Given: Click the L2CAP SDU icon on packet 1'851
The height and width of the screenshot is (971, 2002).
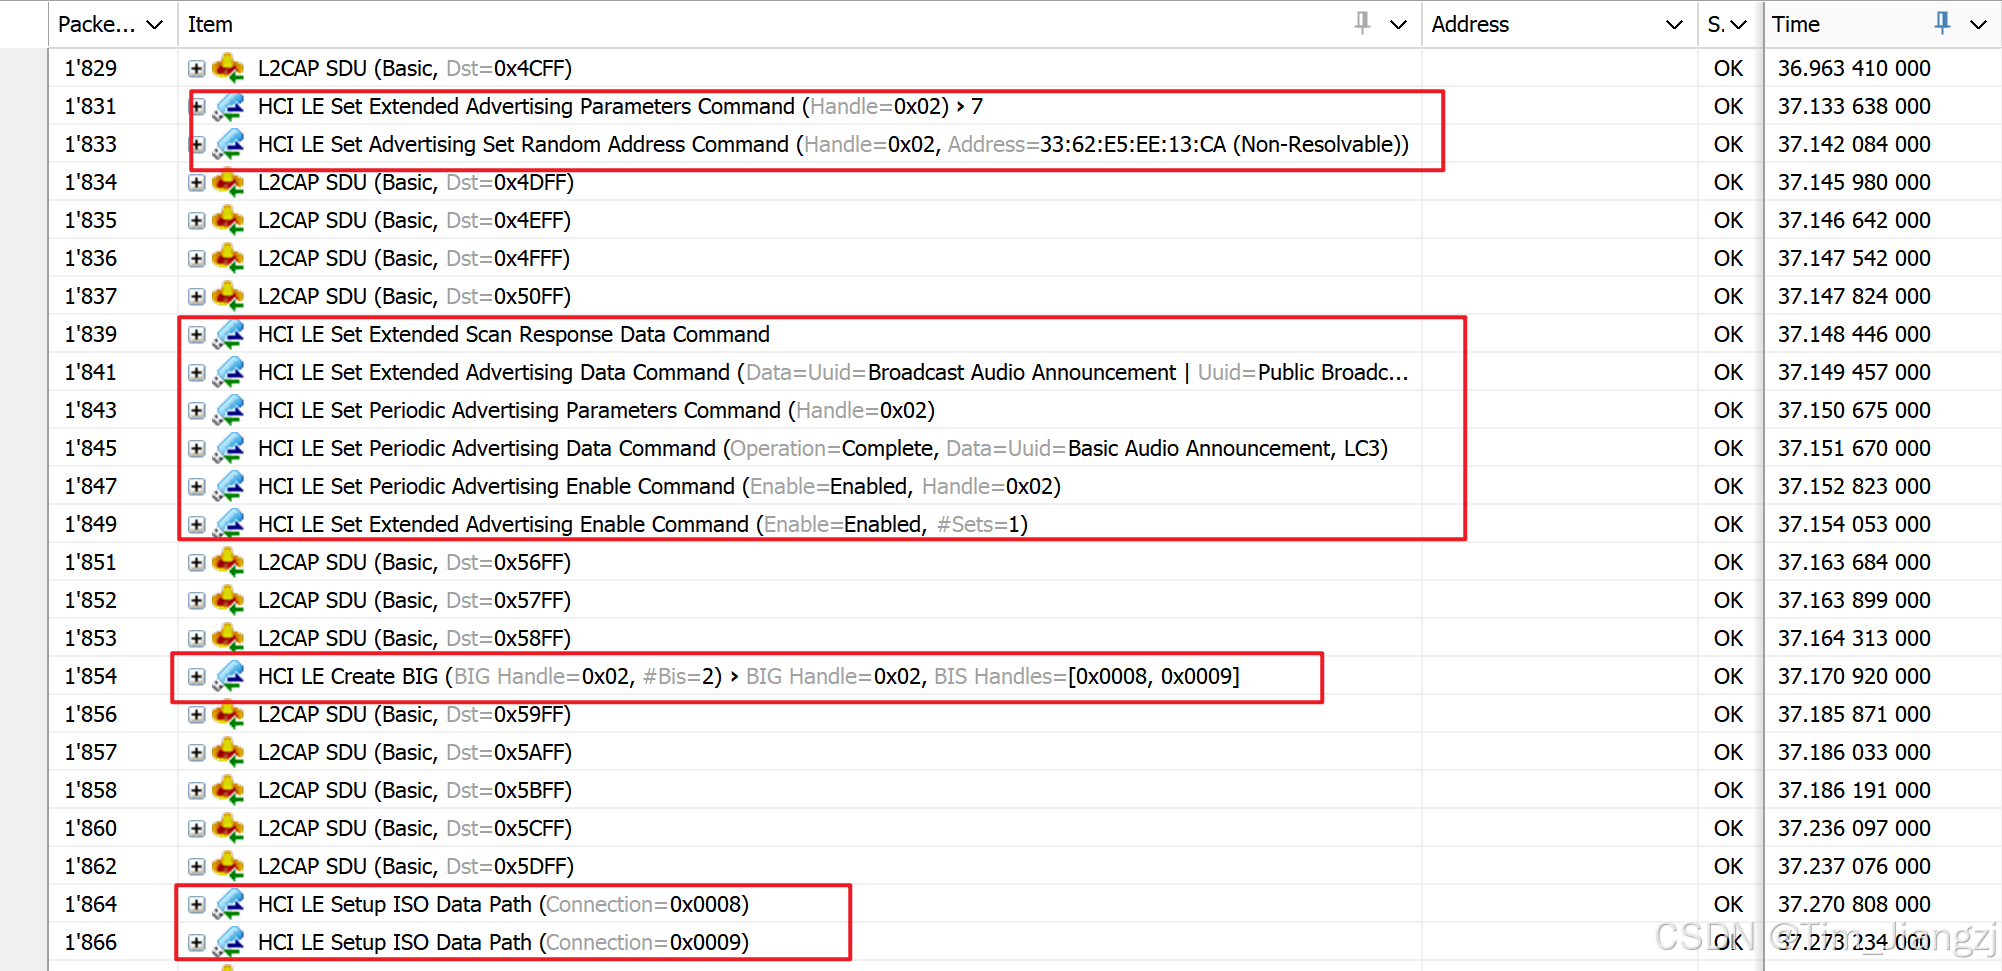Looking at the screenshot, I should (x=229, y=562).
